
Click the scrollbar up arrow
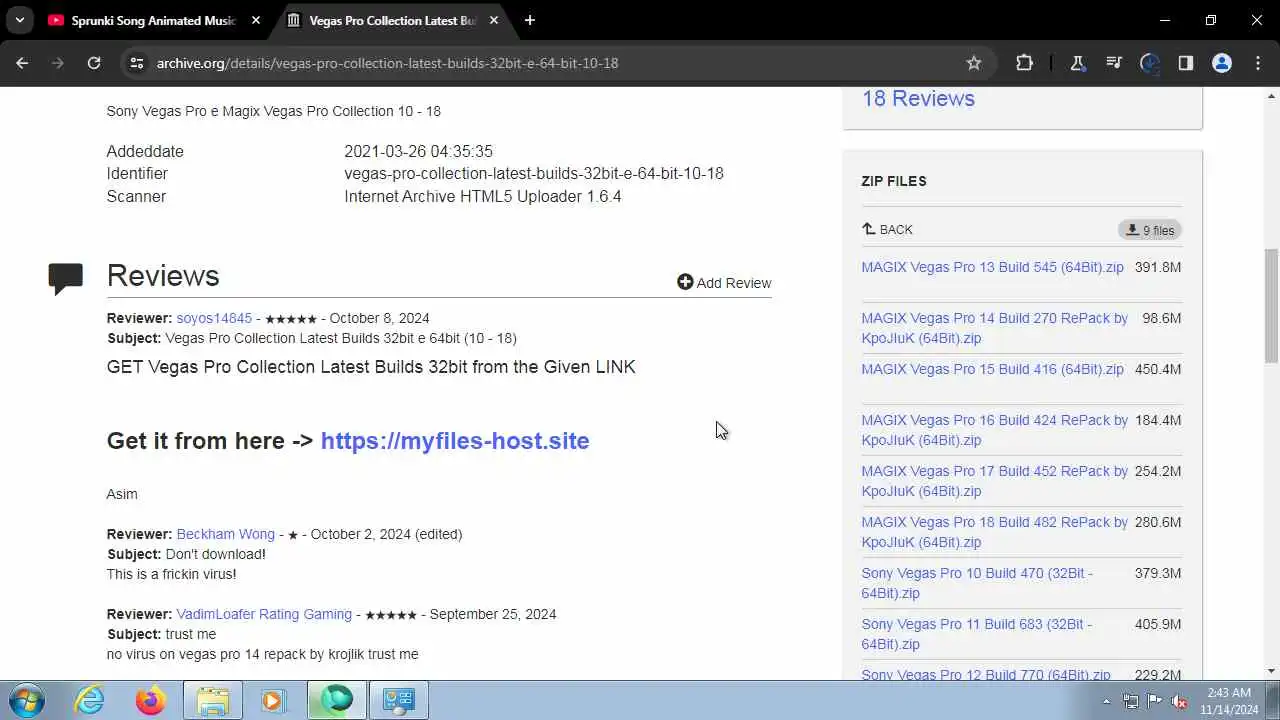click(x=1271, y=94)
